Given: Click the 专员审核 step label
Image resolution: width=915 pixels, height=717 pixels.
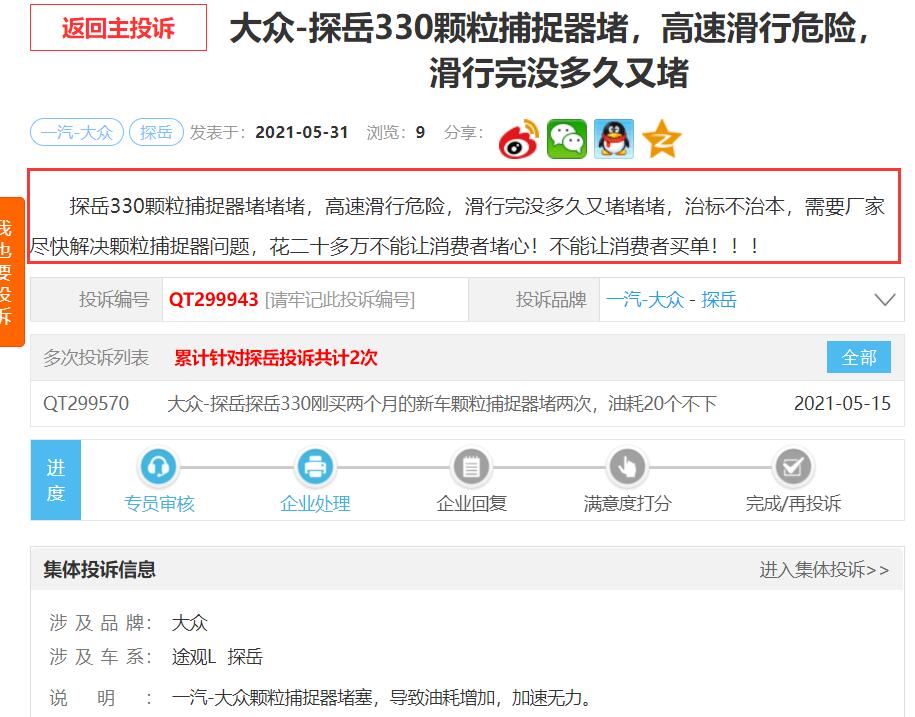Looking at the screenshot, I should pos(159,503).
